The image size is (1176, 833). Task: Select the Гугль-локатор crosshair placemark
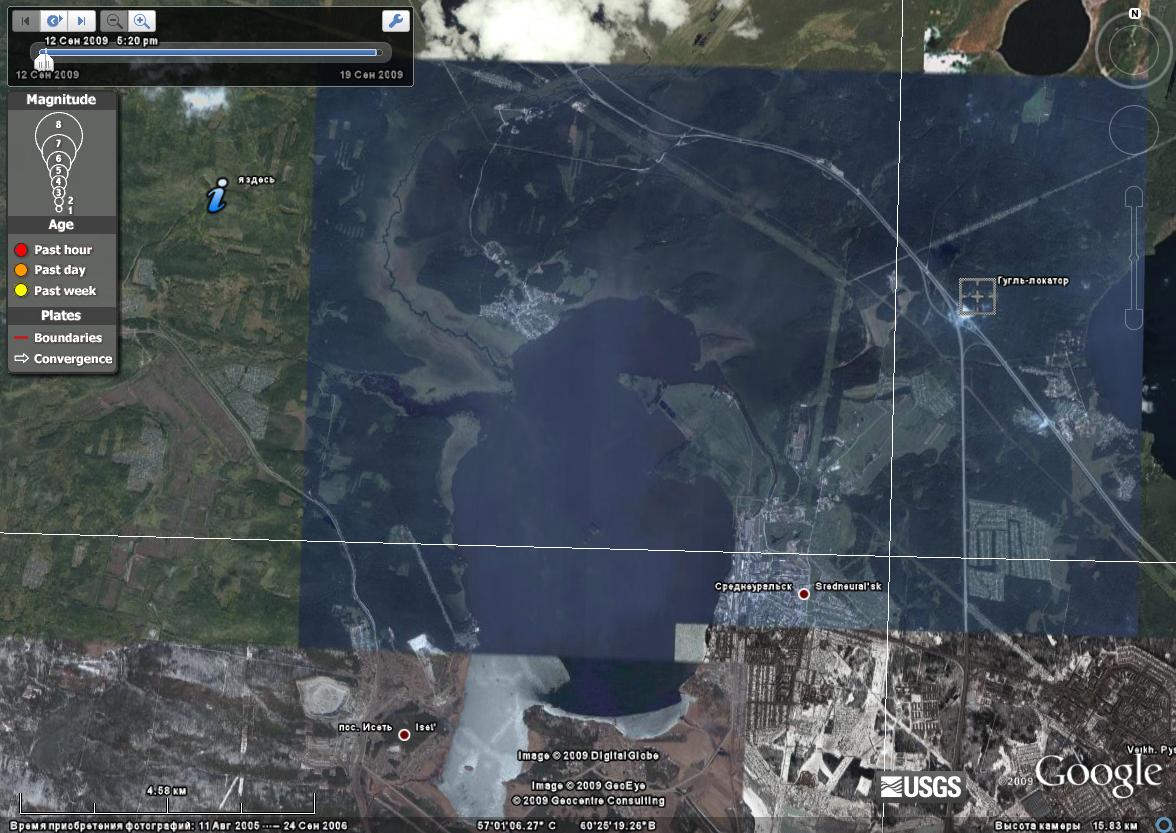(x=977, y=297)
